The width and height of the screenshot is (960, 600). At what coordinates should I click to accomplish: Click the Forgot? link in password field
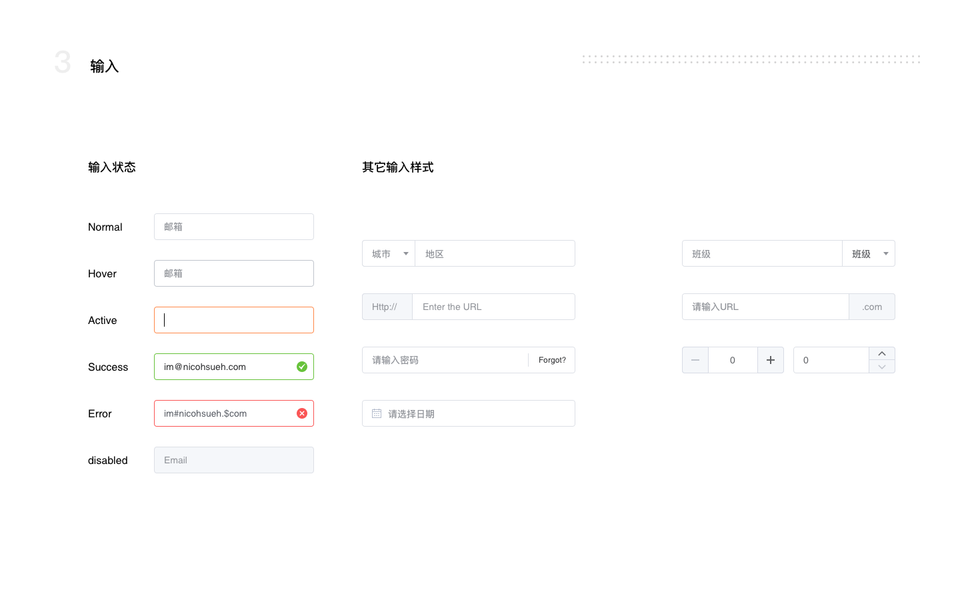[552, 360]
